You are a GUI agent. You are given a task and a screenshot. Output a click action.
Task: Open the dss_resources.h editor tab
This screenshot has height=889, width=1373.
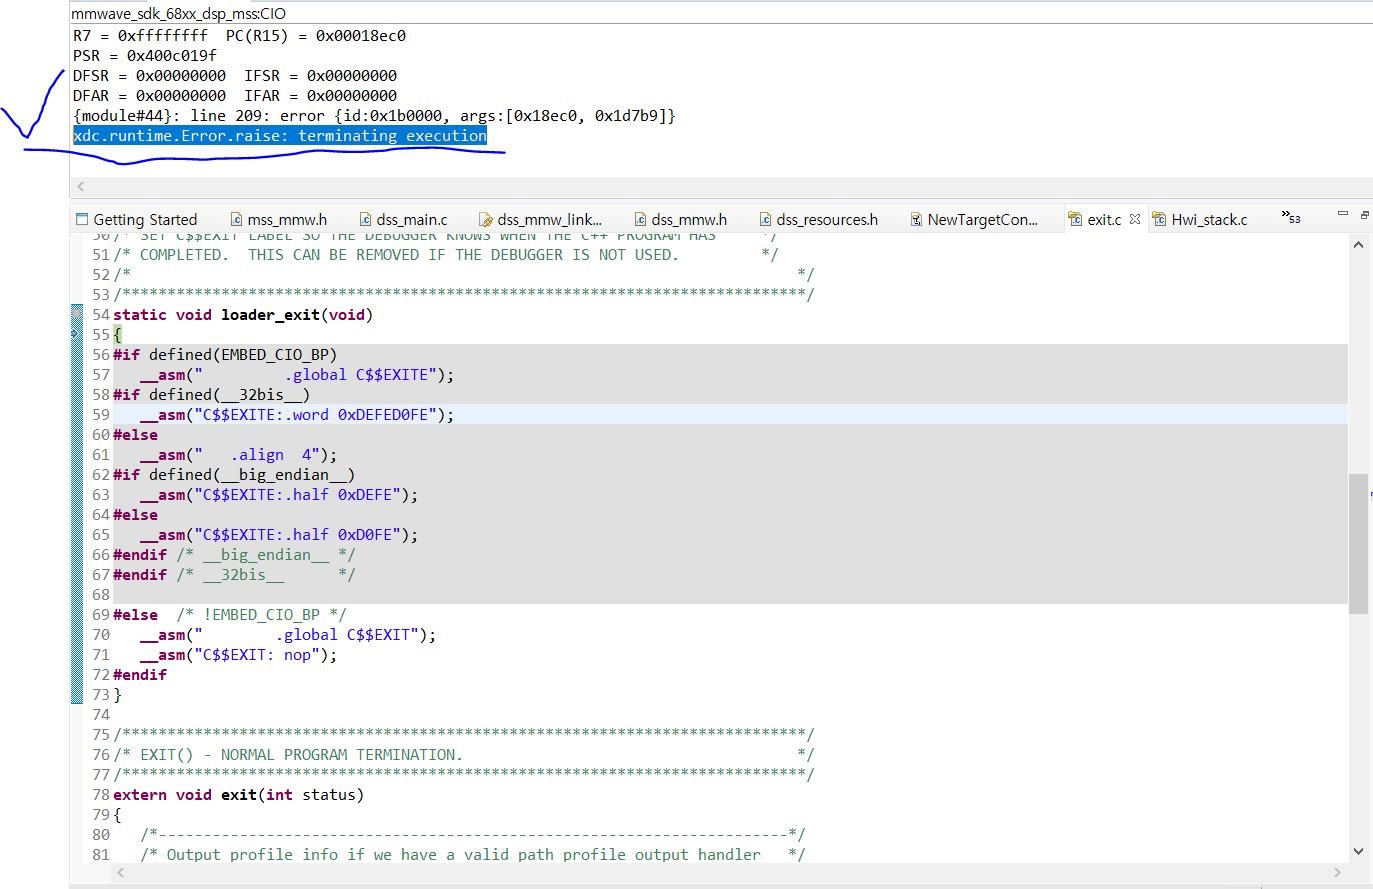pos(818,219)
